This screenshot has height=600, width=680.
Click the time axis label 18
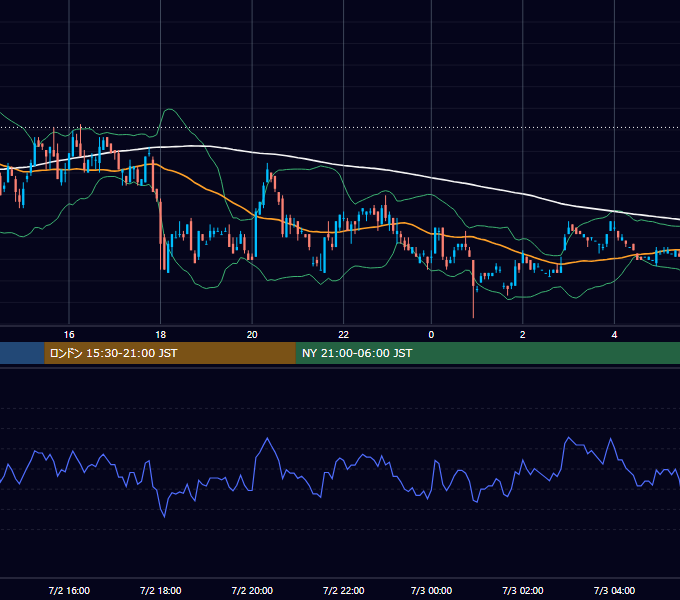(x=160, y=335)
